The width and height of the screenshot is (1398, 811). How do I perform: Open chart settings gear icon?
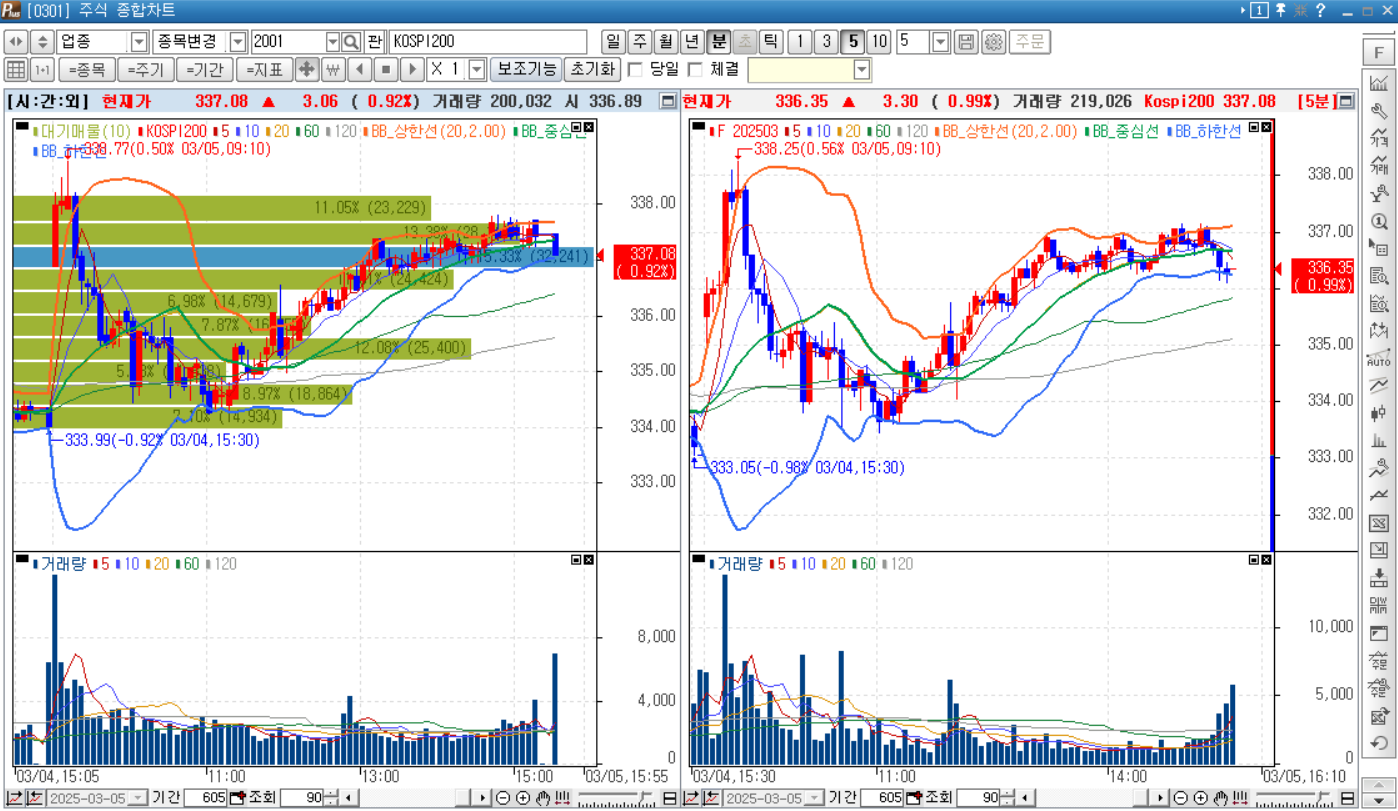993,42
